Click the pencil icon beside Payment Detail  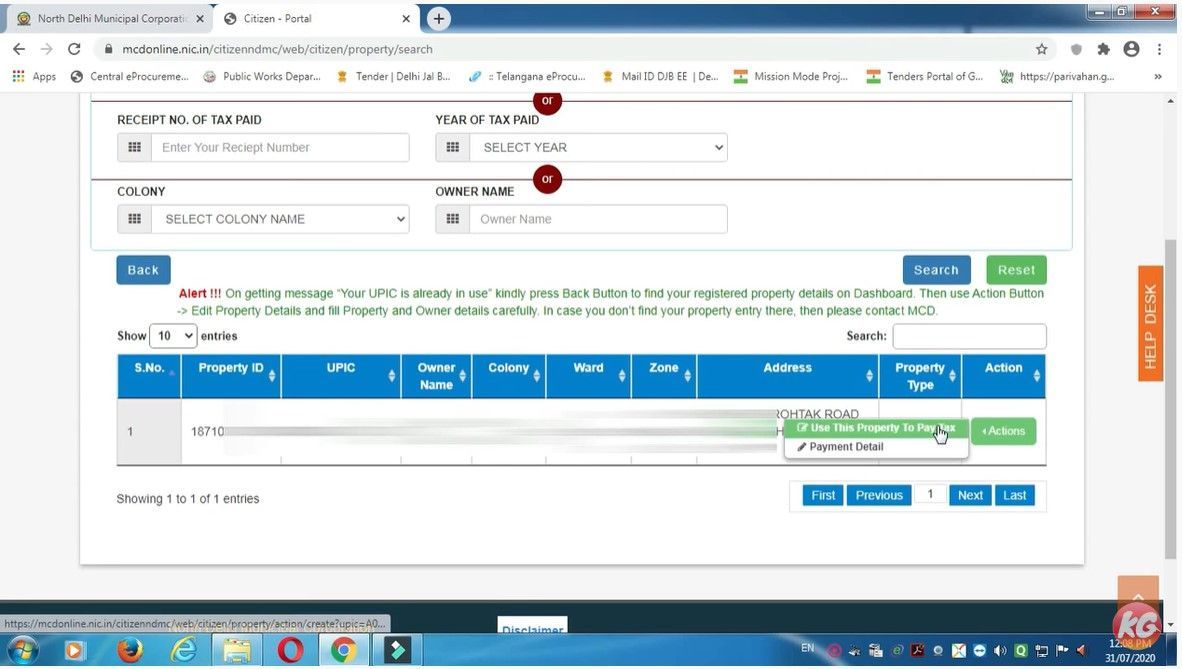pyautogui.click(x=800, y=446)
